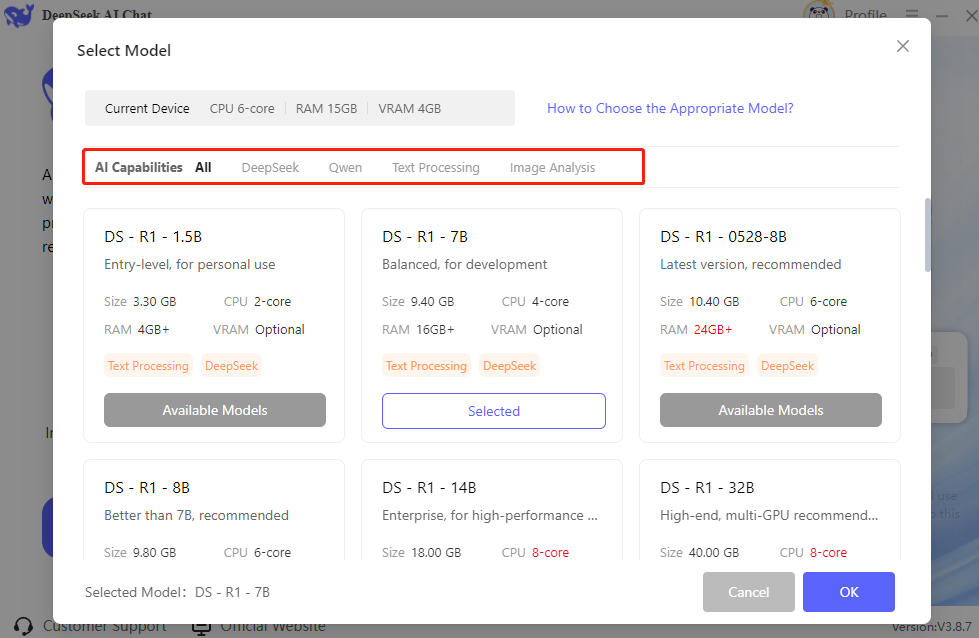Click Available Models for DS - R1 - 1.5B
This screenshot has width=979, height=638.
click(x=215, y=410)
